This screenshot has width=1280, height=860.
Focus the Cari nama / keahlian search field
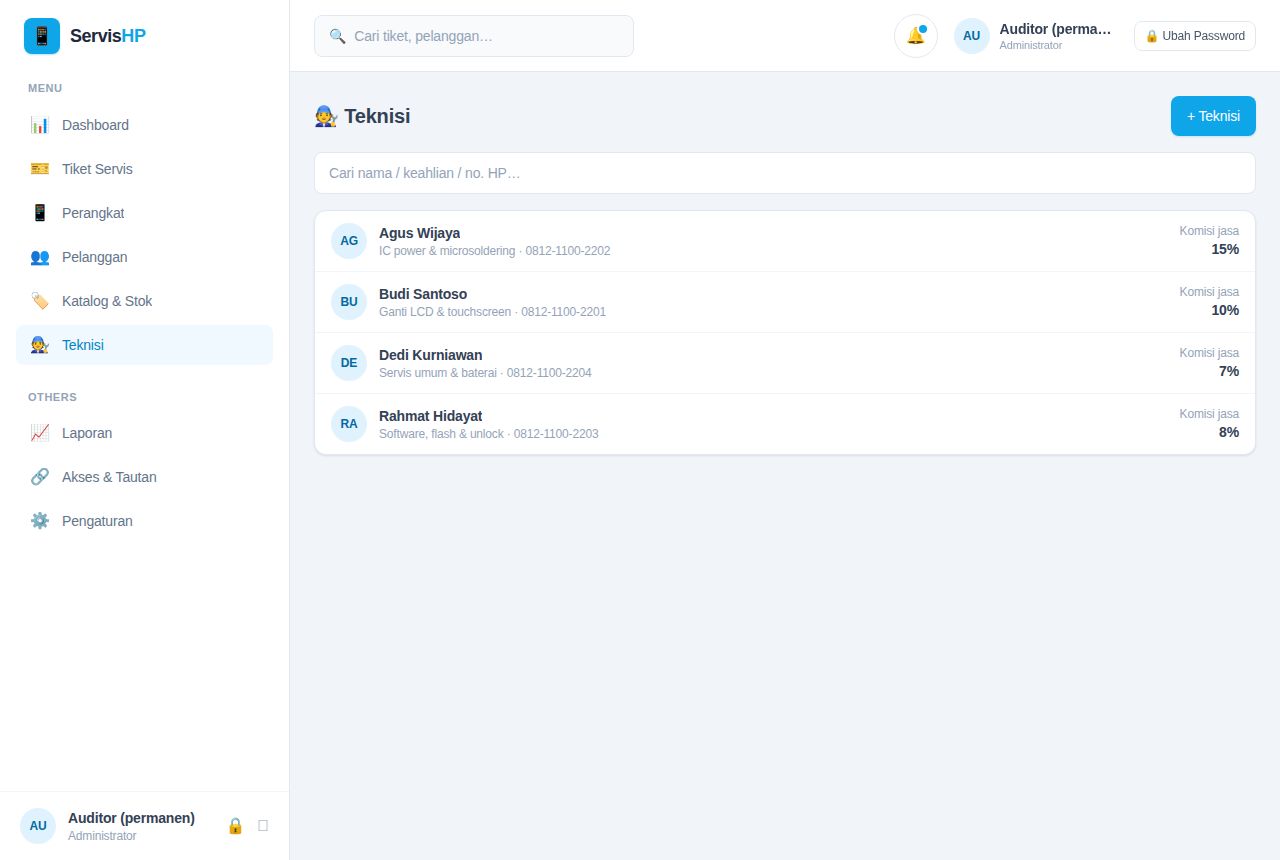[x=785, y=173]
